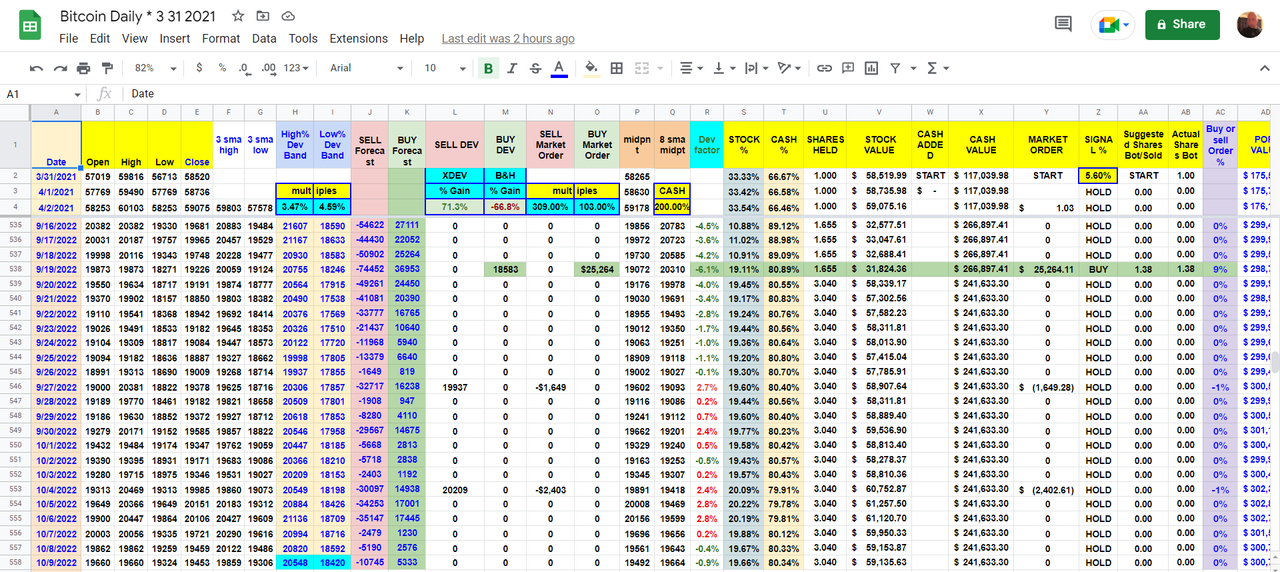The width and height of the screenshot is (1280, 572).
Task: Toggle Italic formatting
Action: [x=512, y=68]
